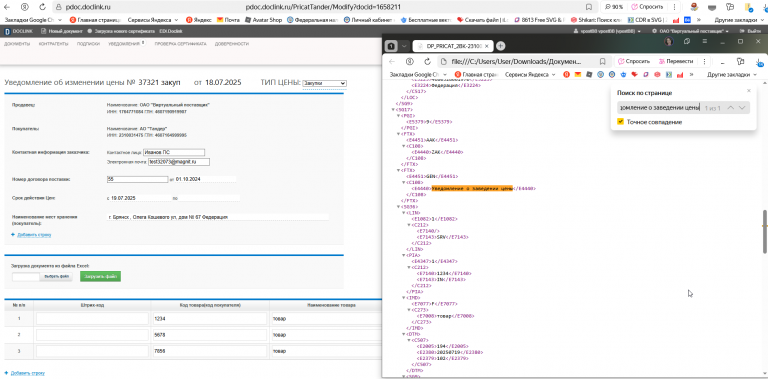Image resolution: width=768 pixels, height=379 pixels.
Task: Click the XML window vertical scrollbar
Action: [765, 232]
